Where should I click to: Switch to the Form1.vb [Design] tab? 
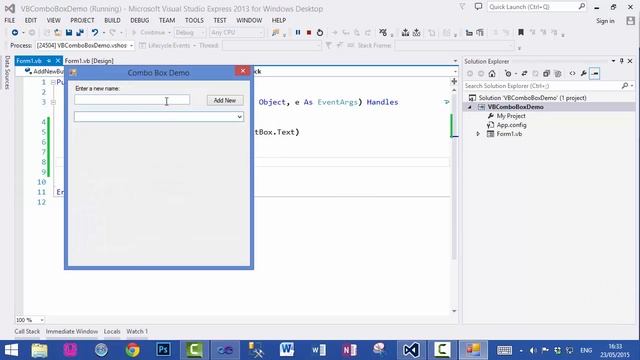pos(89,61)
